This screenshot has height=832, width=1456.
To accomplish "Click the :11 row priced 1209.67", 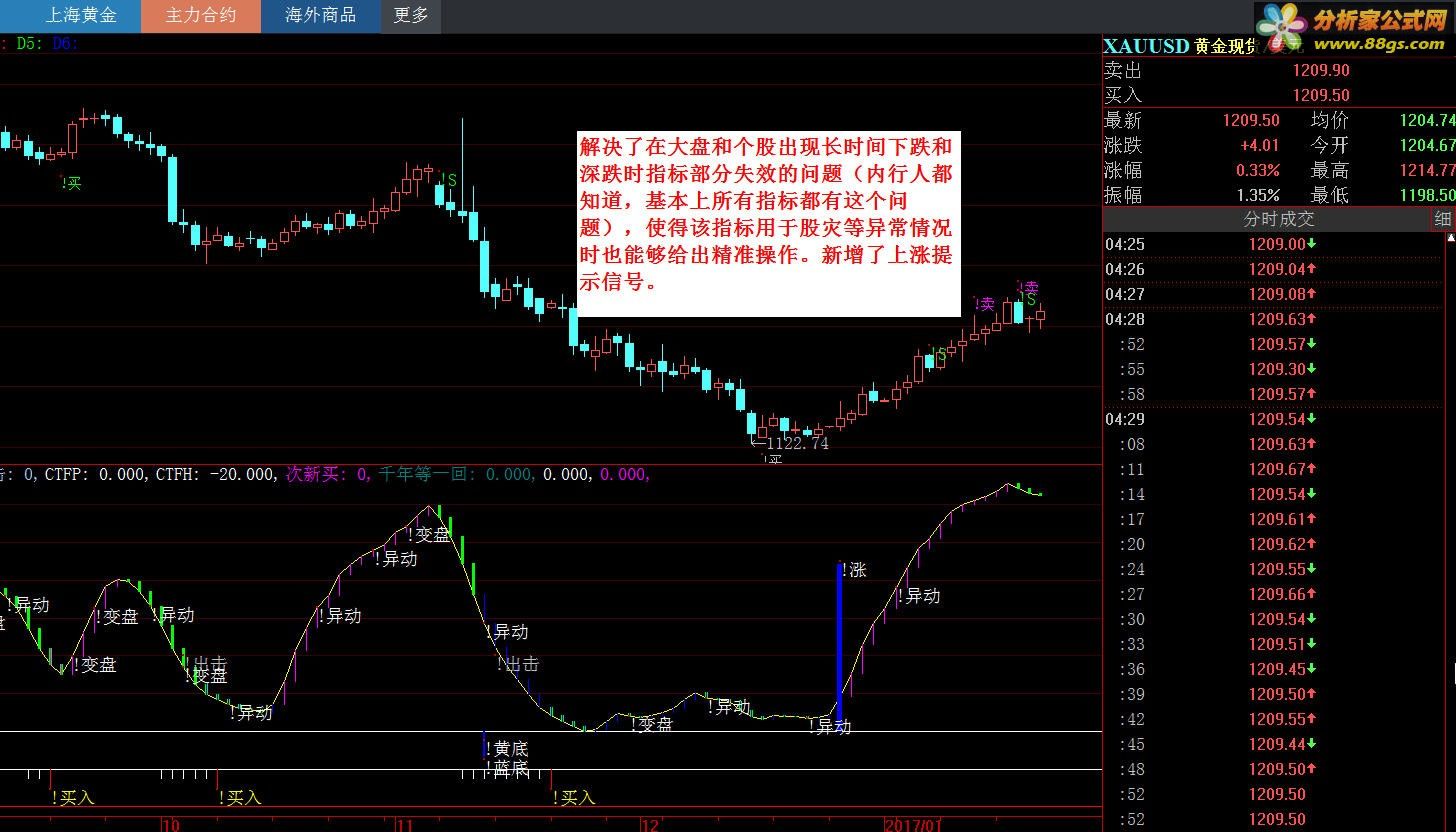I will click(x=1274, y=469).
